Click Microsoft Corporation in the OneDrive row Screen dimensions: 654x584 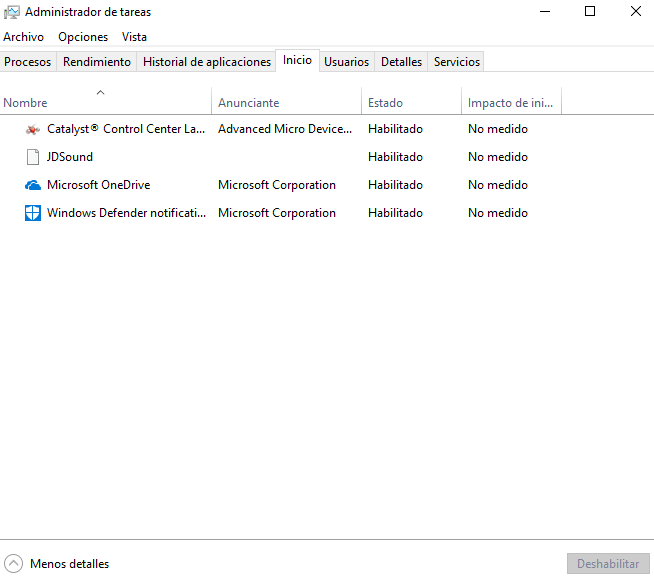[x=277, y=185]
